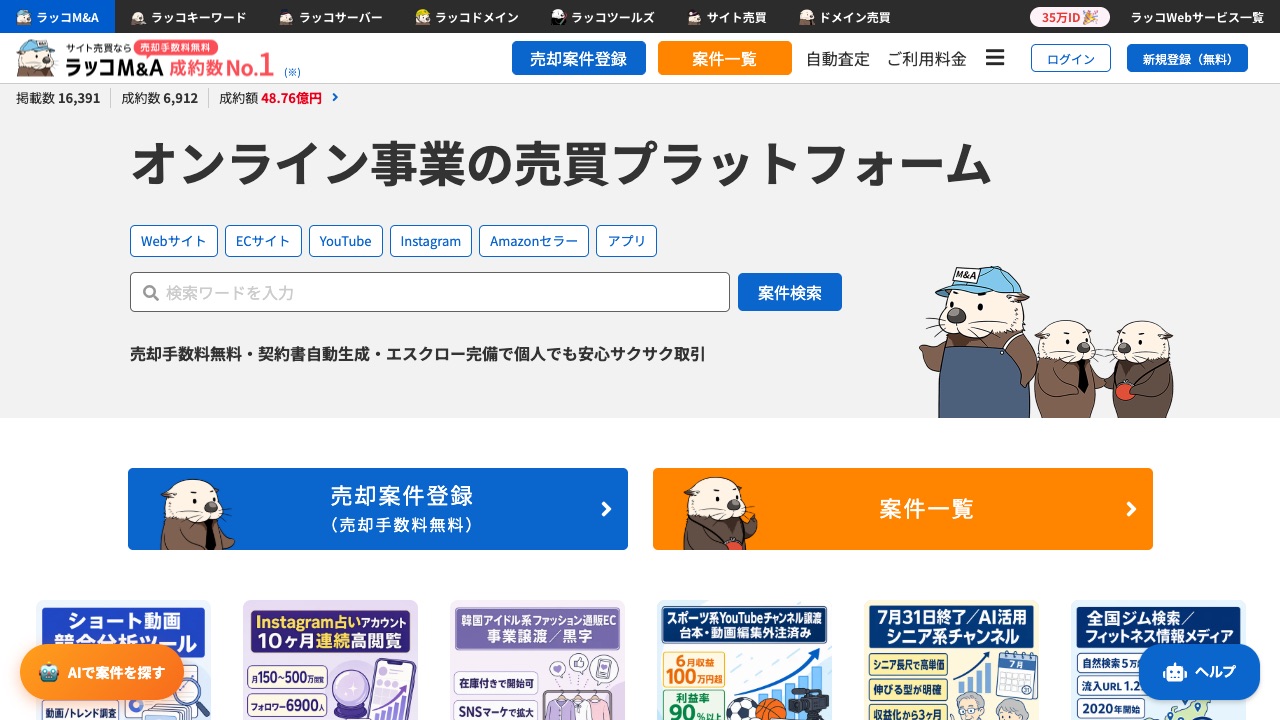
Task: Click the (※) note link beside logo
Action: [292, 72]
